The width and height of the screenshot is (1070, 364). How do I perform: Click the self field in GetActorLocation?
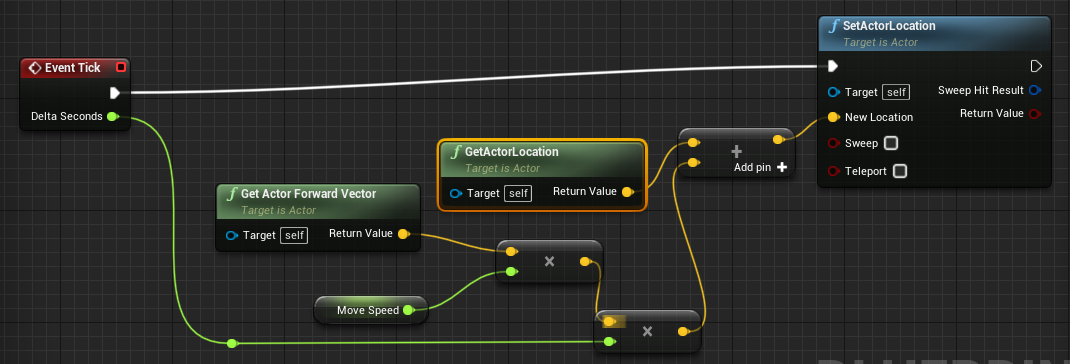pyautogui.click(x=518, y=193)
